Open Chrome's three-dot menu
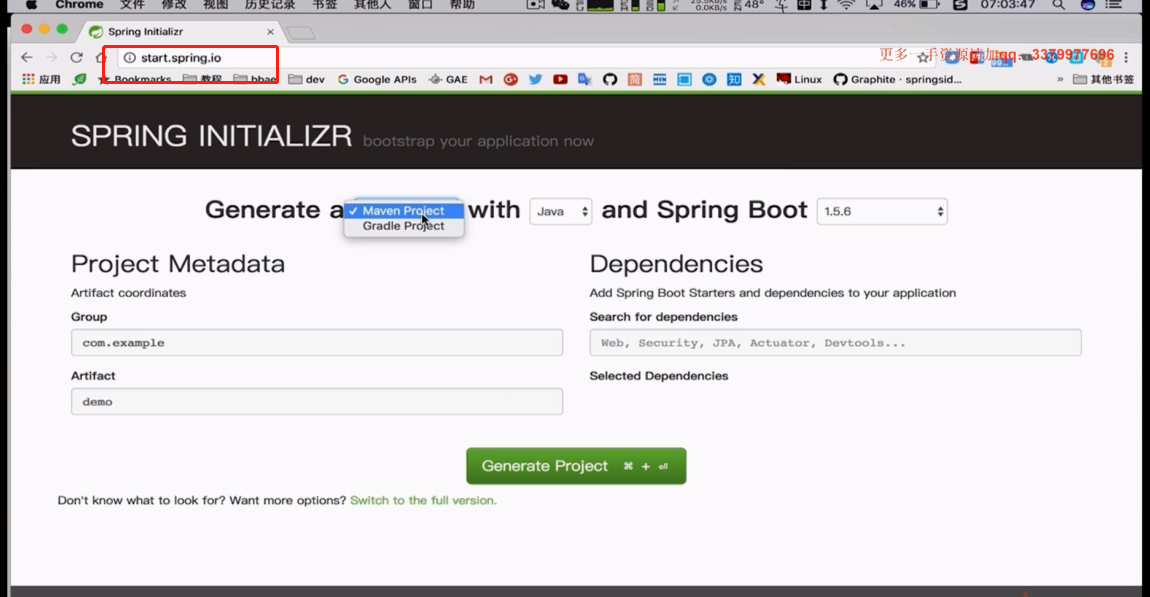1150x597 pixels. tap(1127, 57)
